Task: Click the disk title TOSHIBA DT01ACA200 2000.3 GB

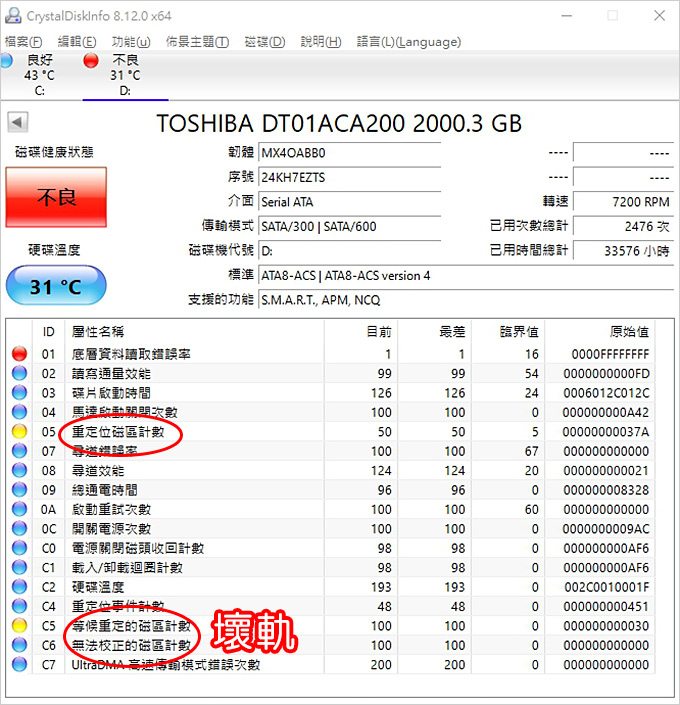Action: (x=339, y=123)
